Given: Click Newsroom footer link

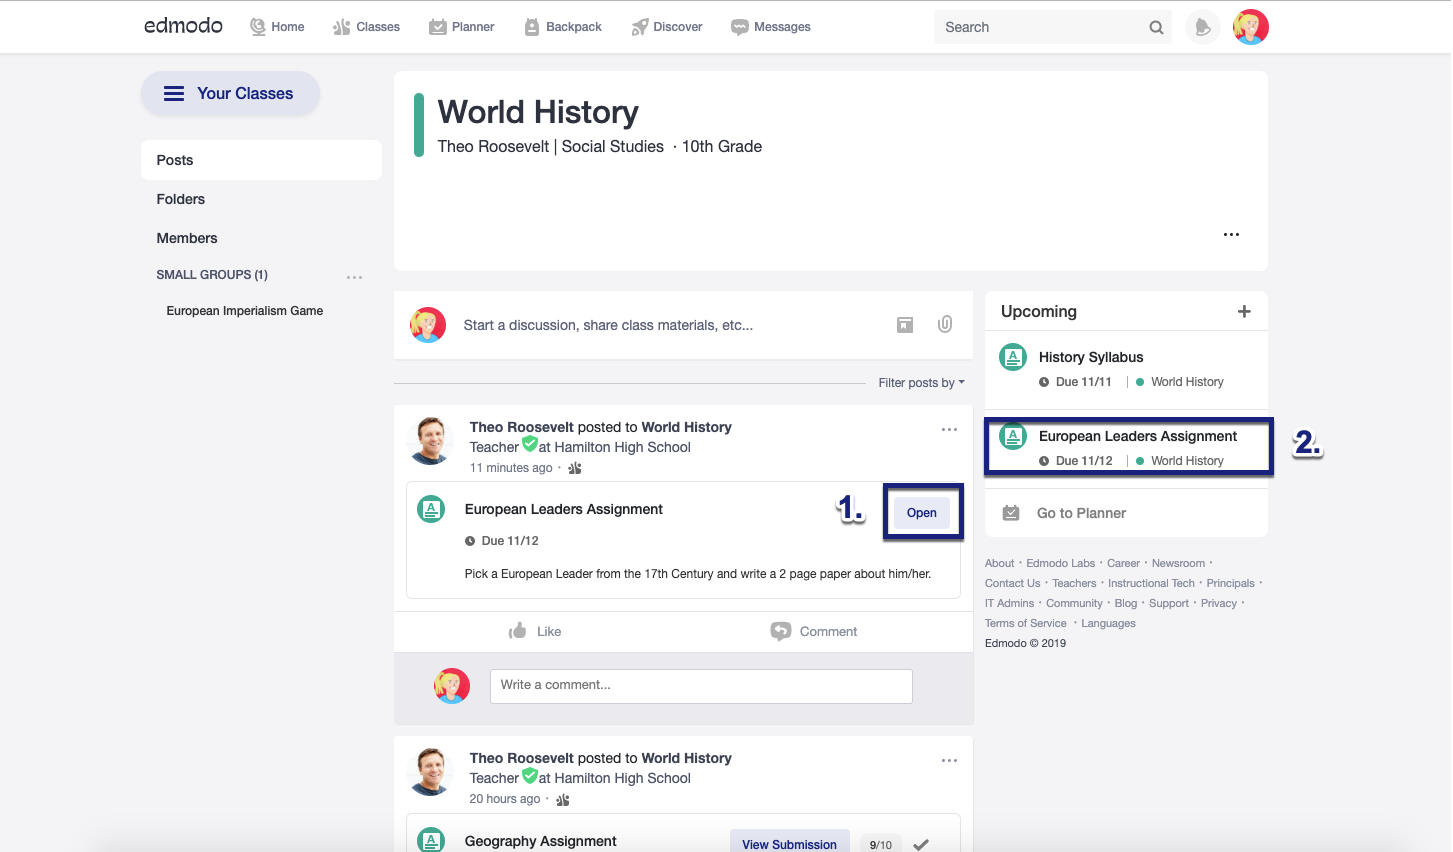Looking at the screenshot, I should tap(1178, 563).
